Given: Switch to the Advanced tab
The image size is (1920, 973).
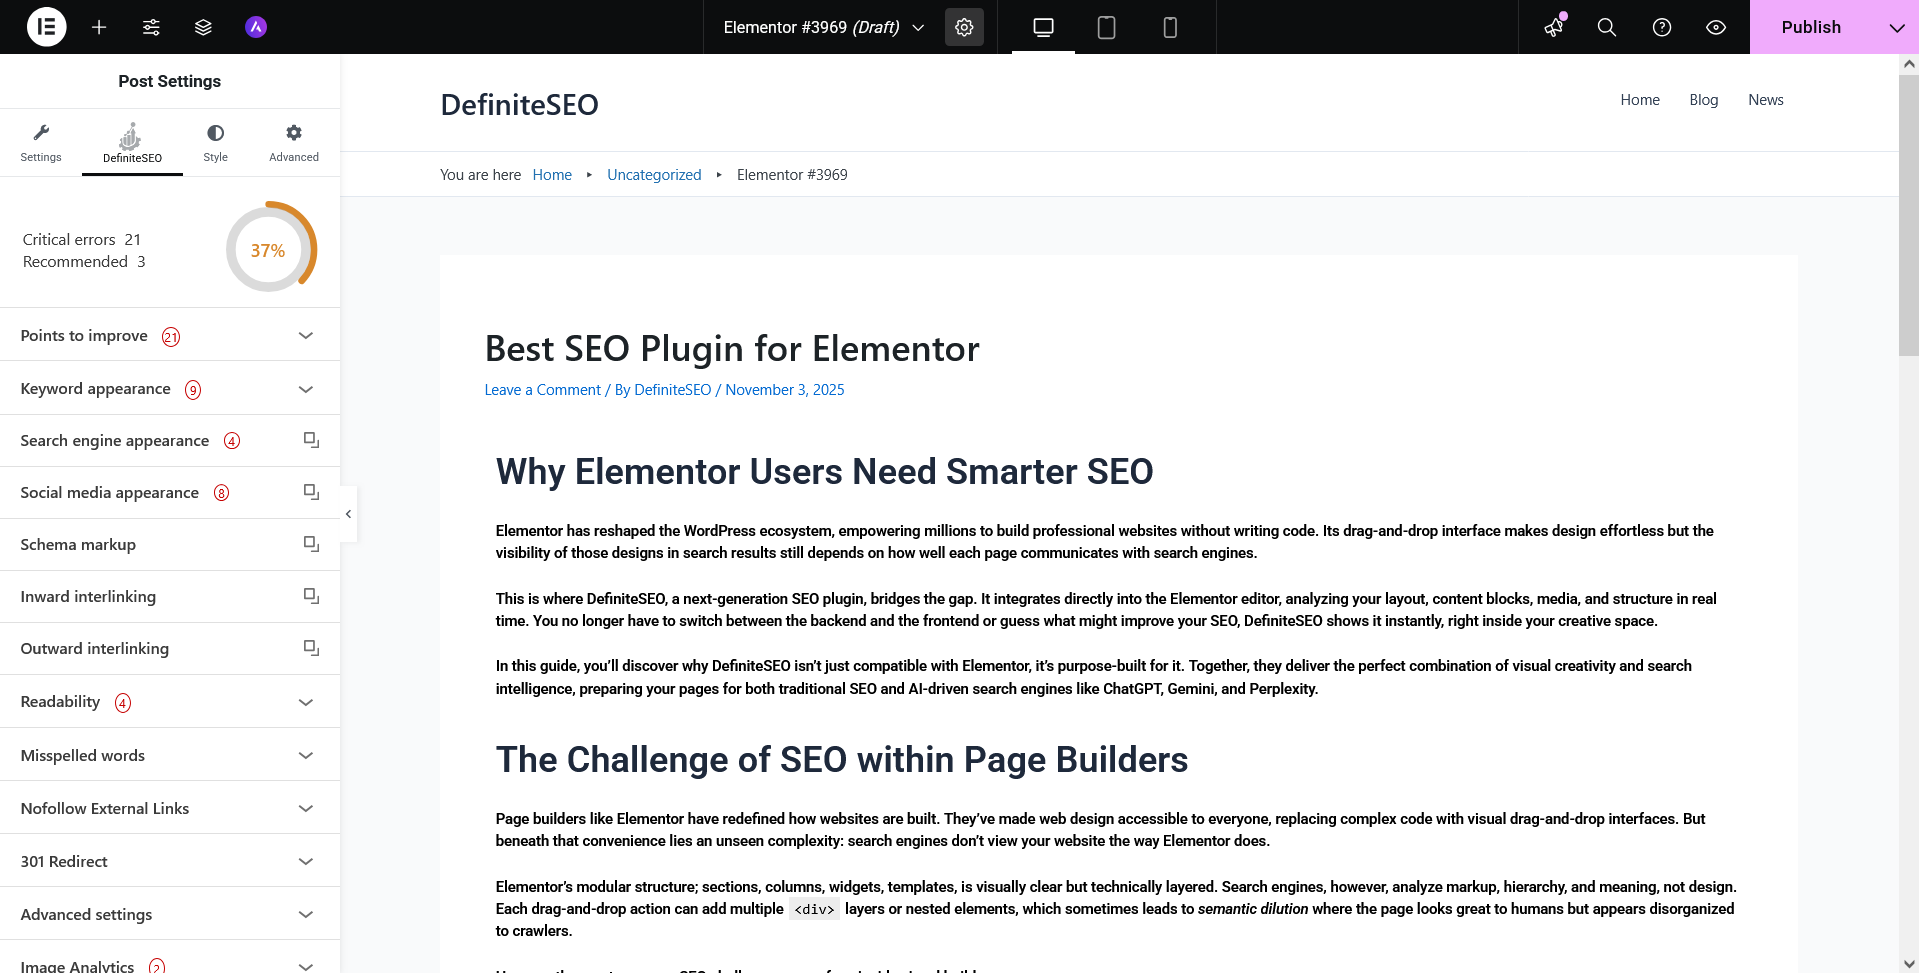Looking at the screenshot, I should coord(293,142).
